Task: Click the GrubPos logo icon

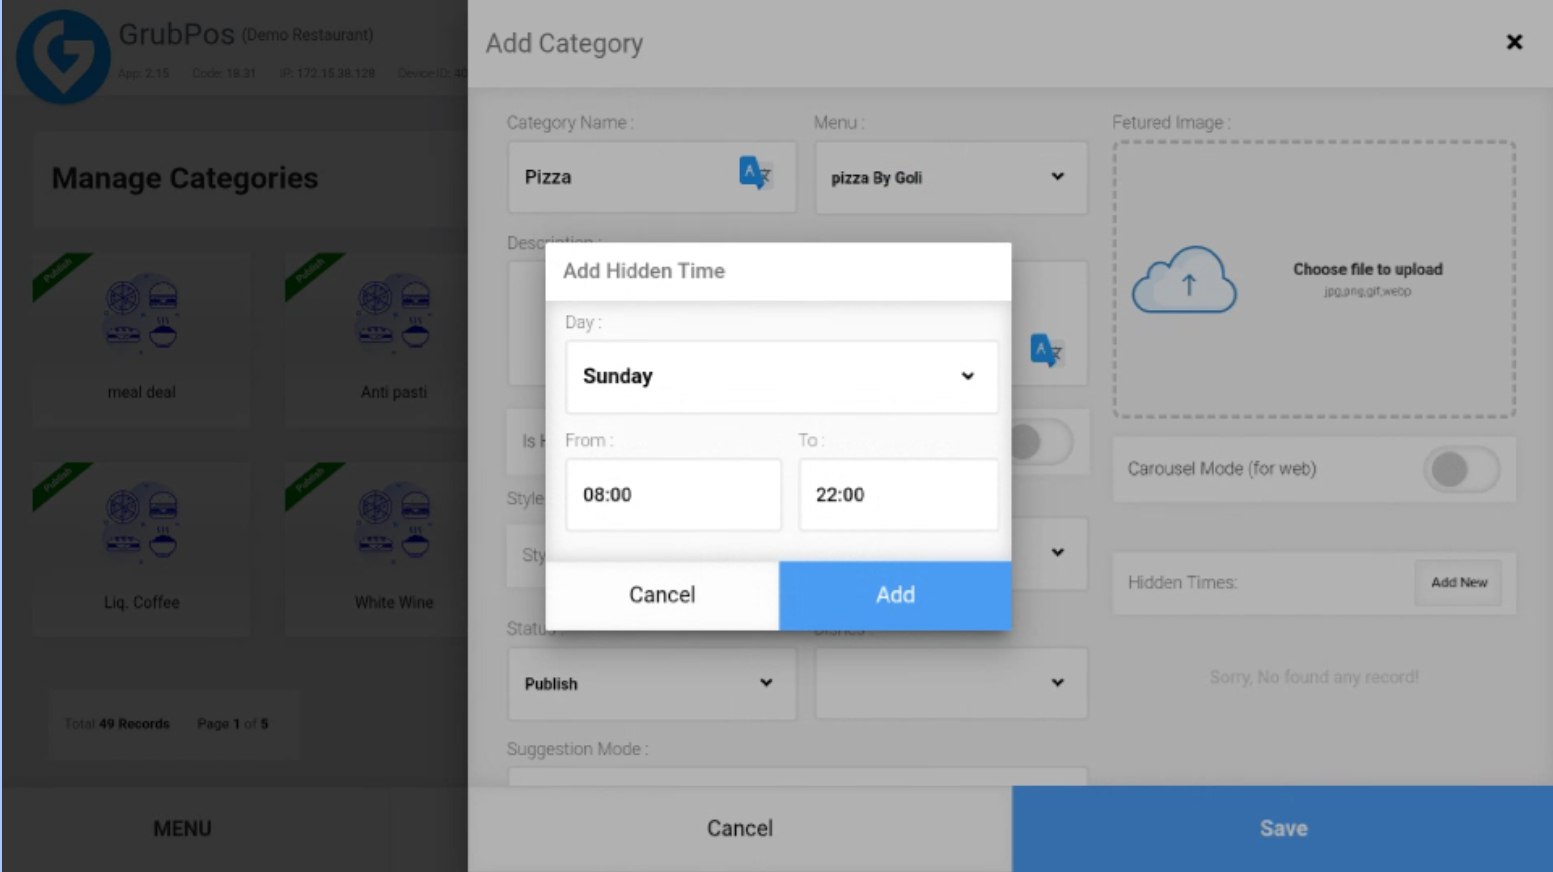Action: [x=63, y=56]
